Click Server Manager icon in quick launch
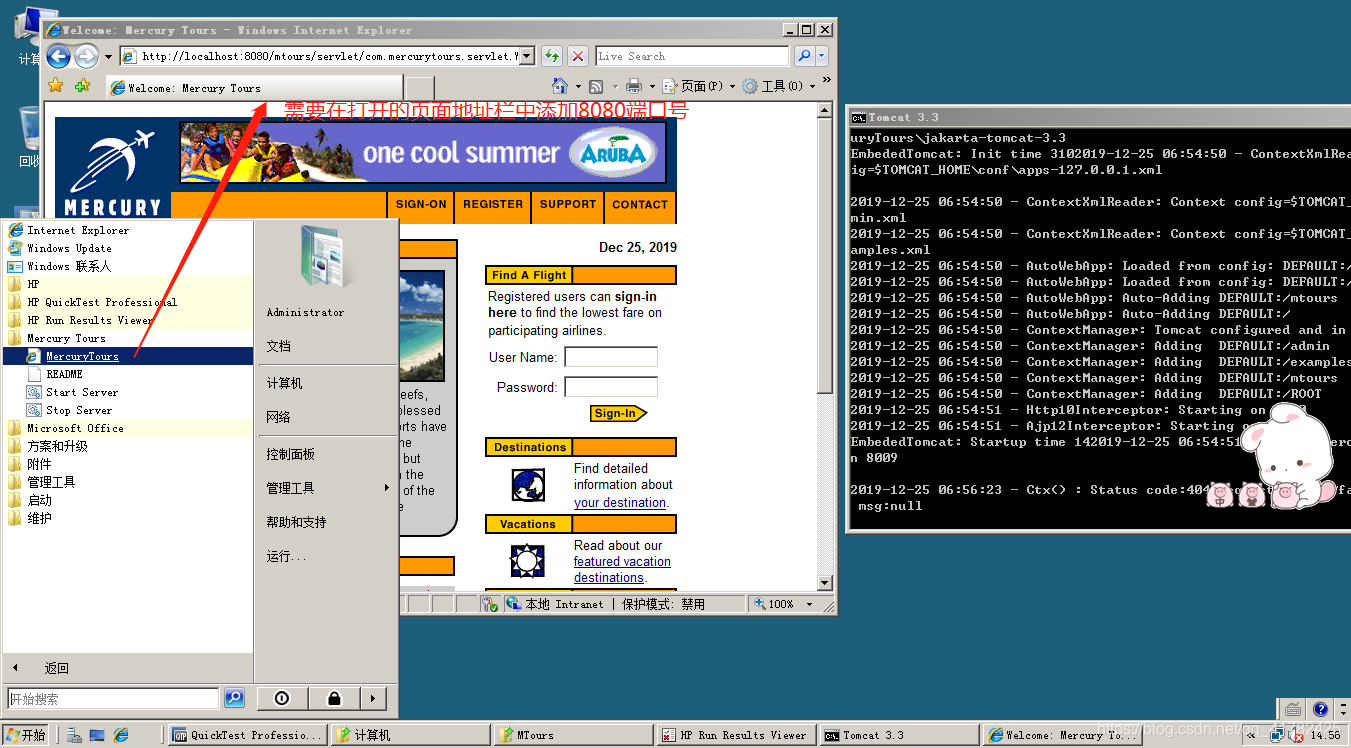Image resolution: width=1351 pixels, height=748 pixels. (x=73, y=735)
